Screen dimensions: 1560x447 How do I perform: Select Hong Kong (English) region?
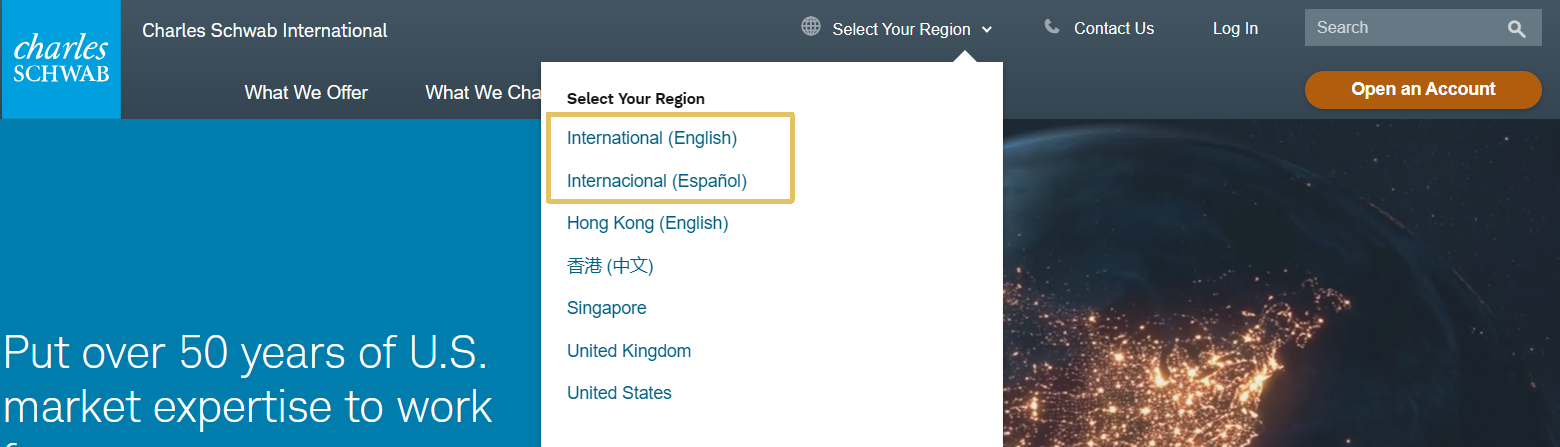coord(648,223)
